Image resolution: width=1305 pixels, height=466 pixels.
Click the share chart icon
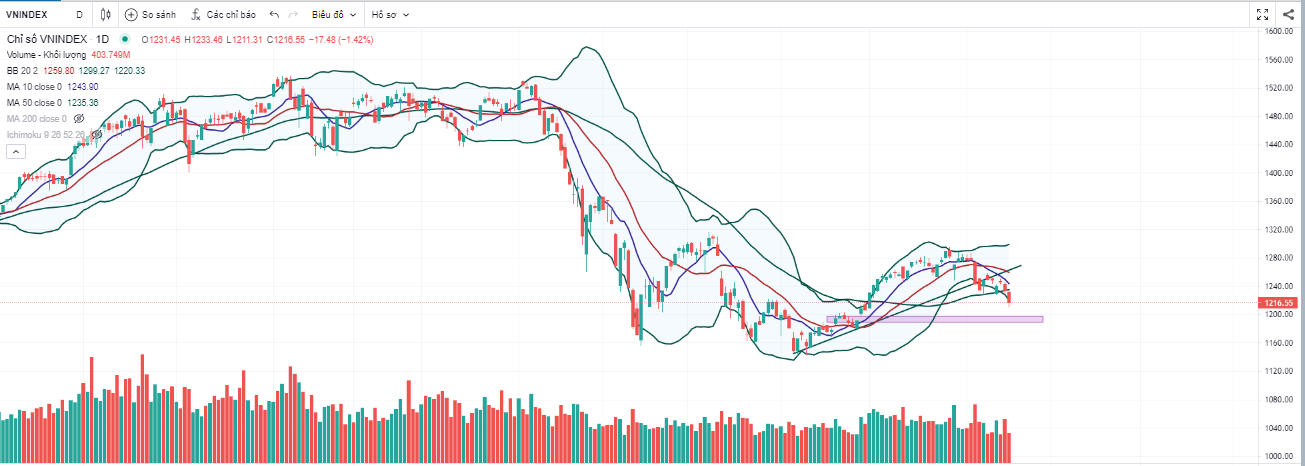1289,14
